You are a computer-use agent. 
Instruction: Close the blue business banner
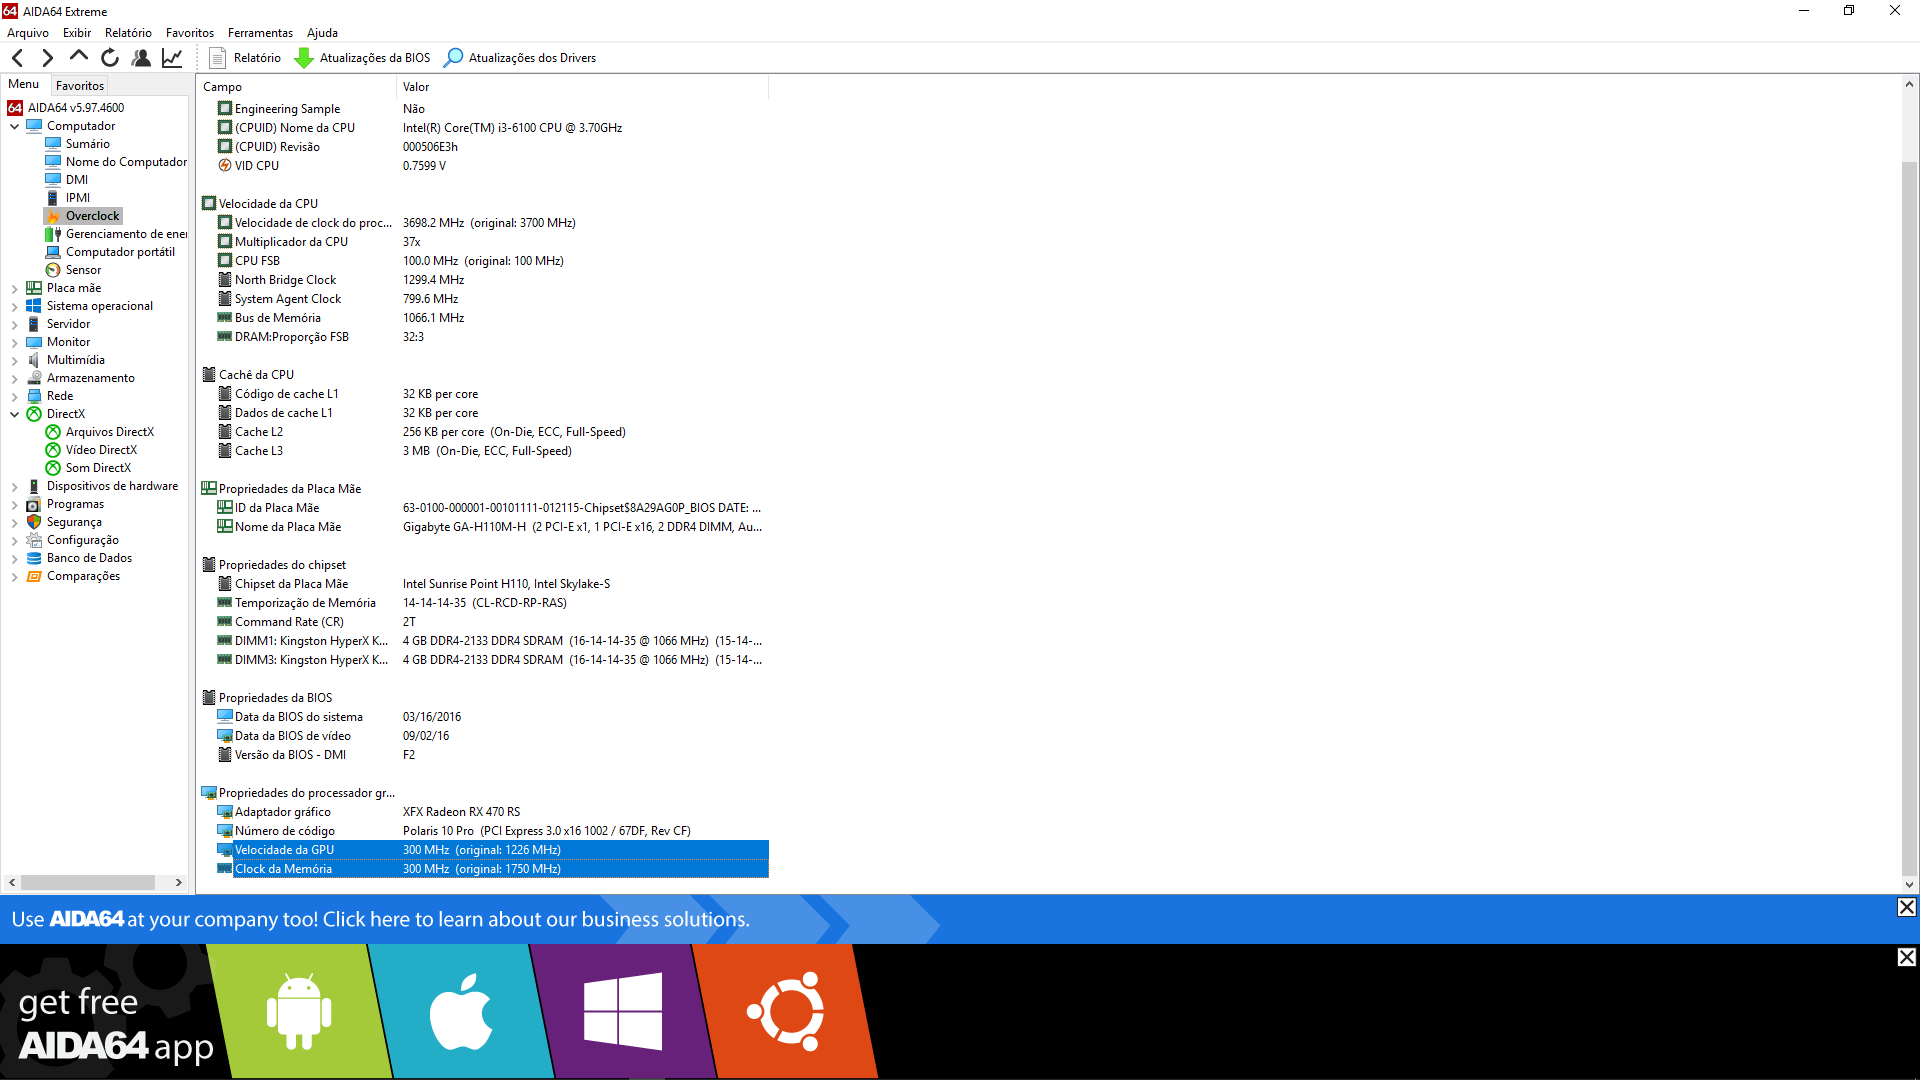pyautogui.click(x=1907, y=907)
